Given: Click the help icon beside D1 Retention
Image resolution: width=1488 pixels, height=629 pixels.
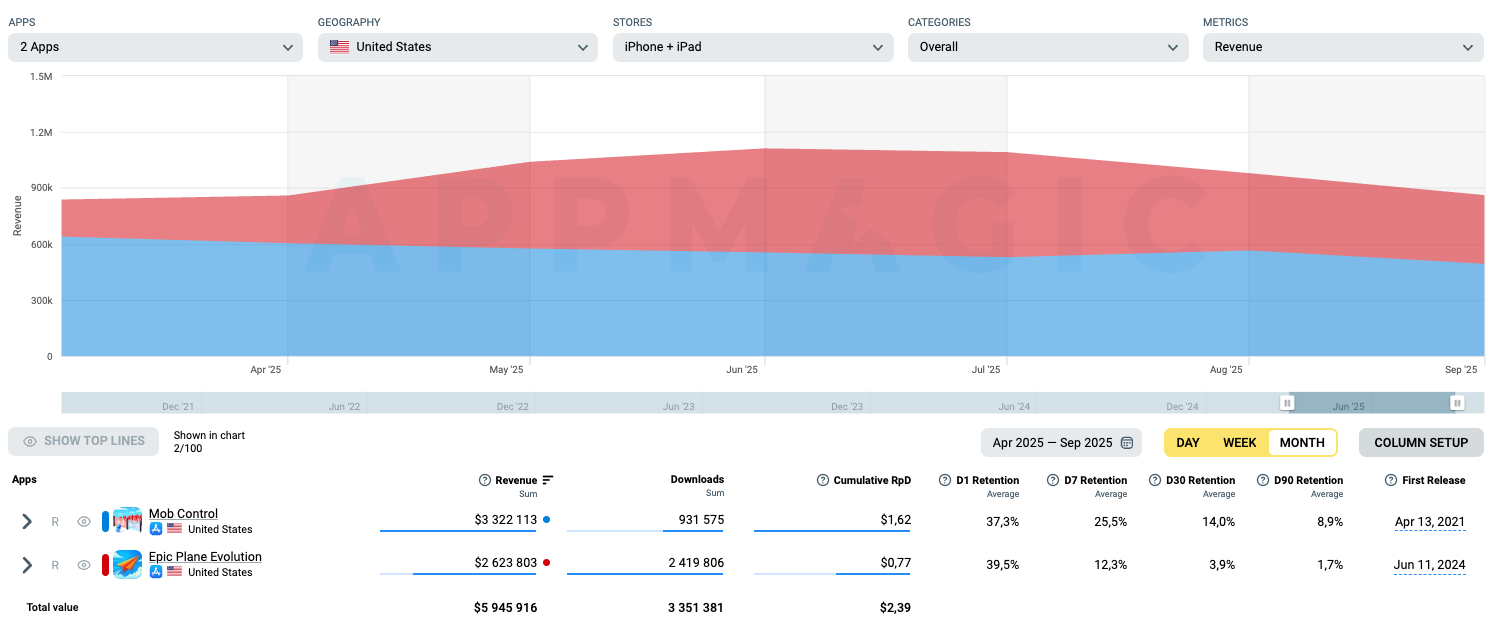Looking at the screenshot, I should pos(945,480).
